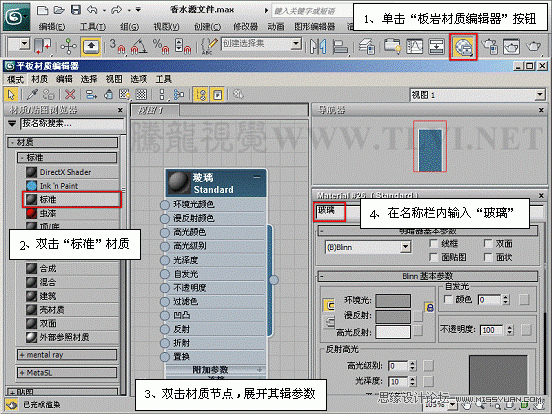Image resolution: width=552 pixels, height=414 pixels.
Task: Click the Select and Move tool icon
Action: point(69,46)
